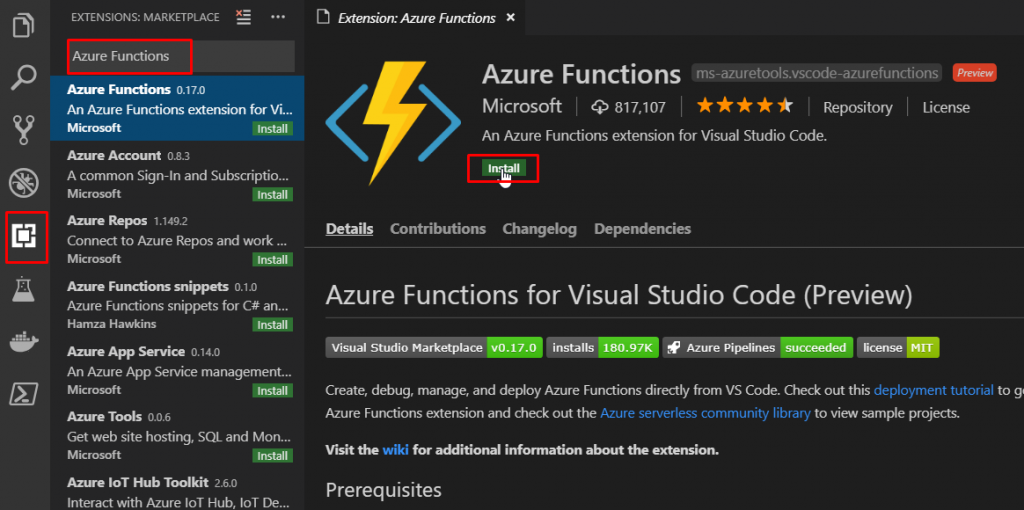The height and width of the screenshot is (510, 1024).
Task: Click the Azure Pipelines succeeded badge
Action: click(x=758, y=347)
